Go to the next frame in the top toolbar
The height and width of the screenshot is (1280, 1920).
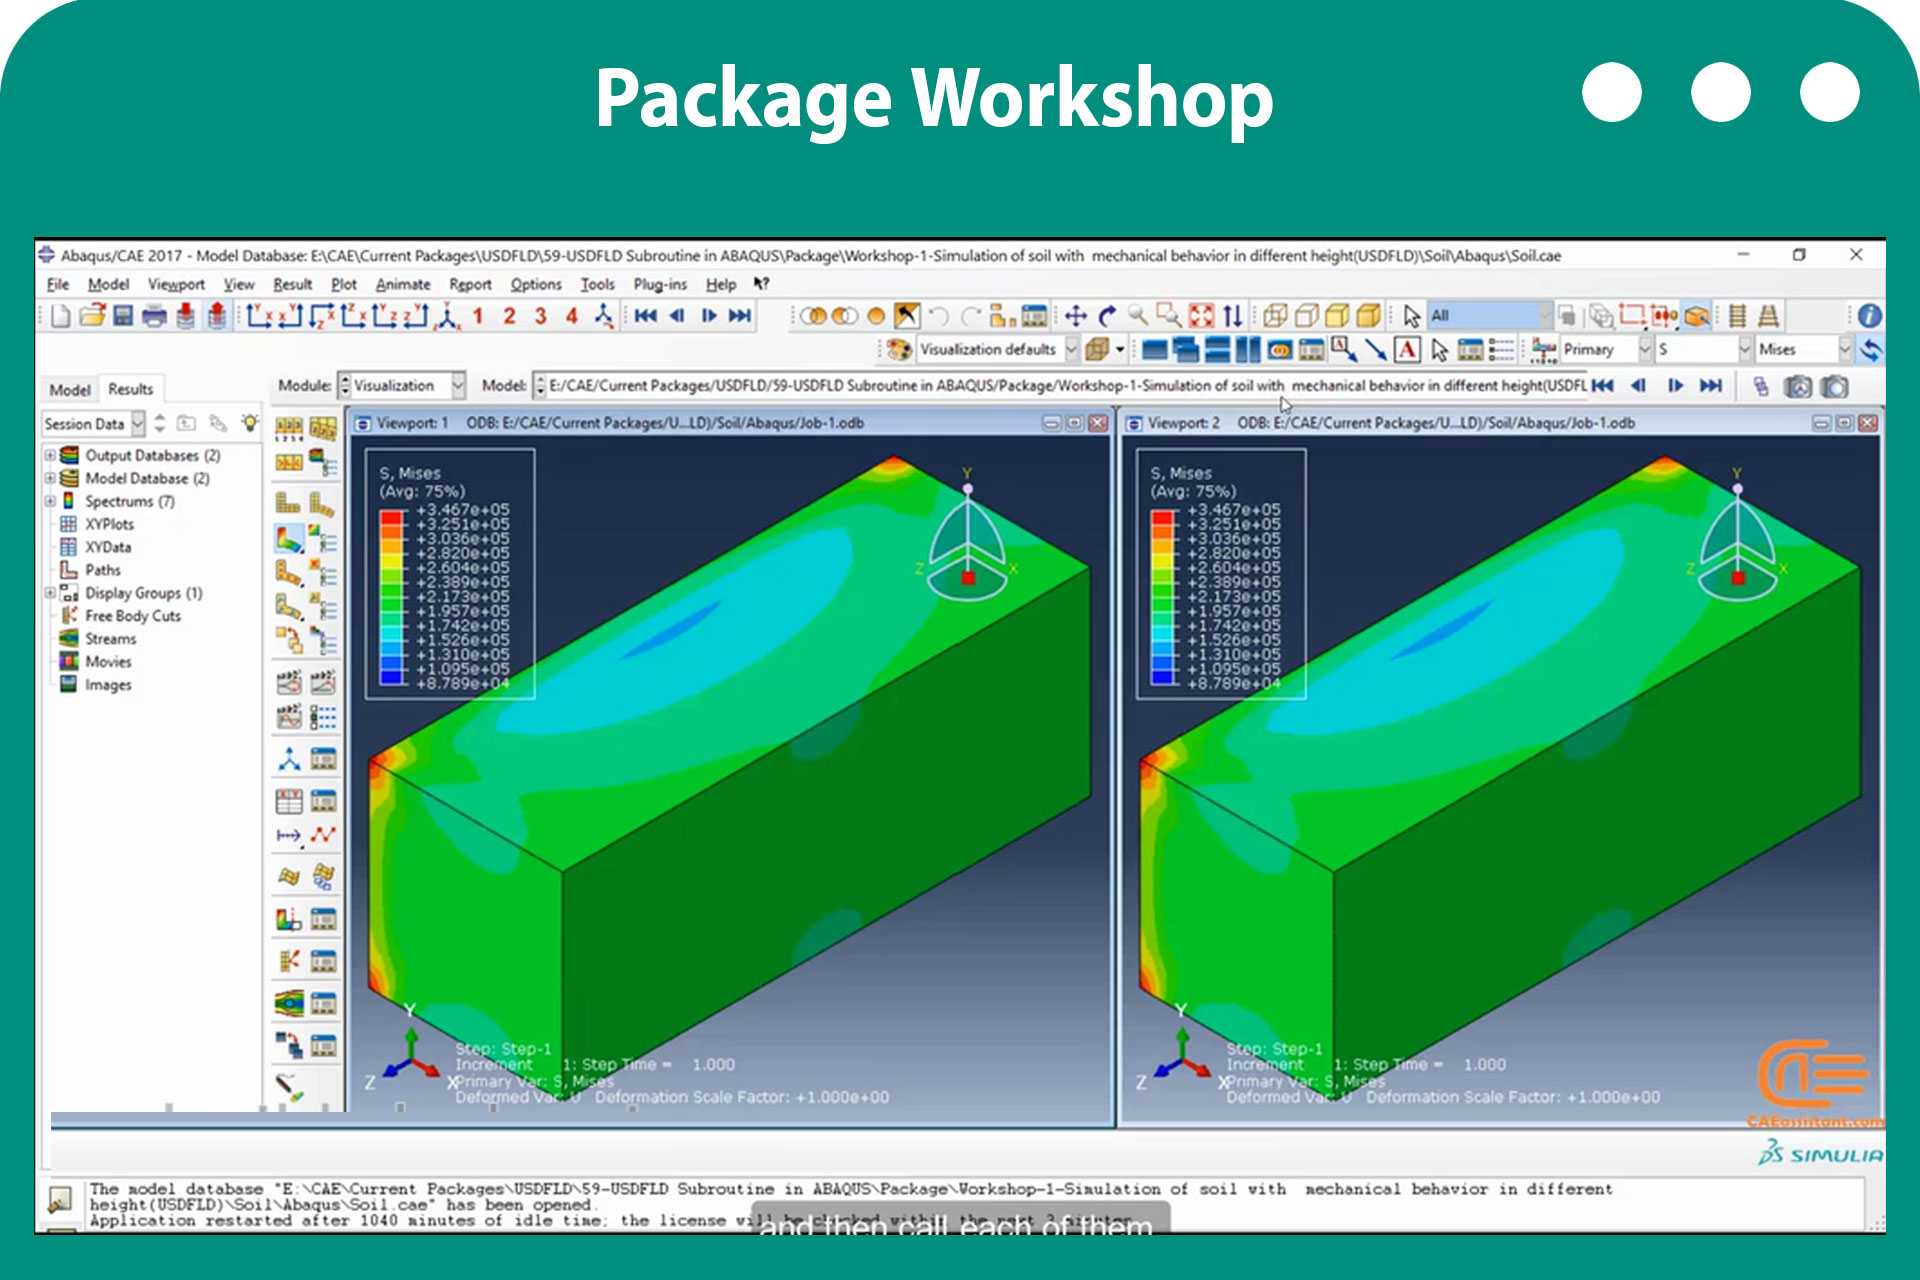click(709, 316)
